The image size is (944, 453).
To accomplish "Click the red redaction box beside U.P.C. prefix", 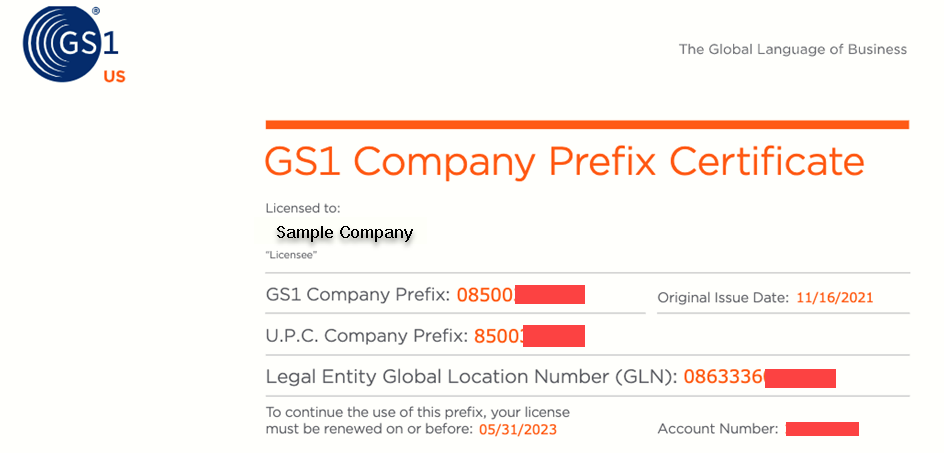I will point(553,336).
